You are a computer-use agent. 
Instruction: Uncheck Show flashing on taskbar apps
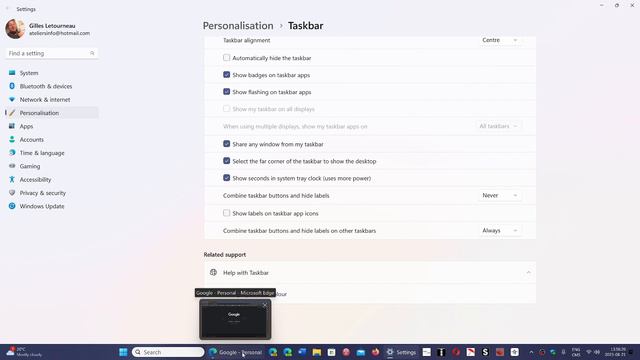227,92
